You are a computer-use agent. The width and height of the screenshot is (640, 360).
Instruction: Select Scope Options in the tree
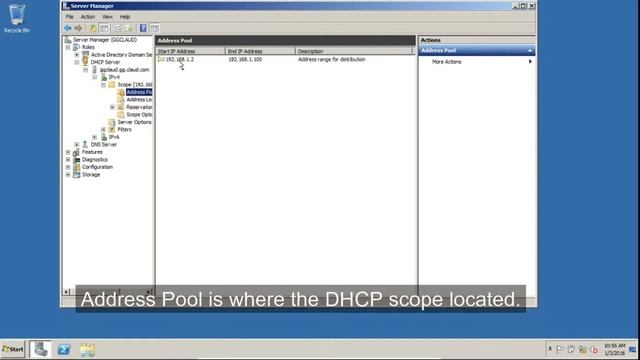[139, 115]
